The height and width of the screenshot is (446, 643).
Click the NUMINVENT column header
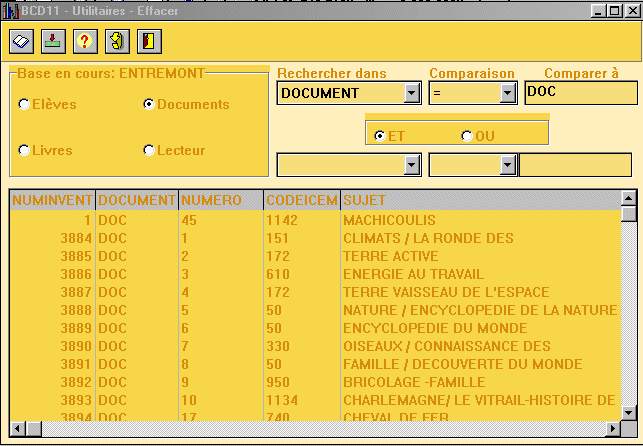52,200
